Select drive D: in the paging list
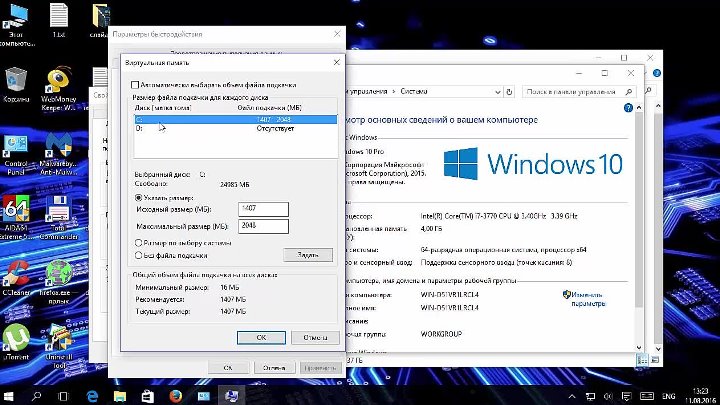The width and height of the screenshot is (720, 405). coord(236,129)
